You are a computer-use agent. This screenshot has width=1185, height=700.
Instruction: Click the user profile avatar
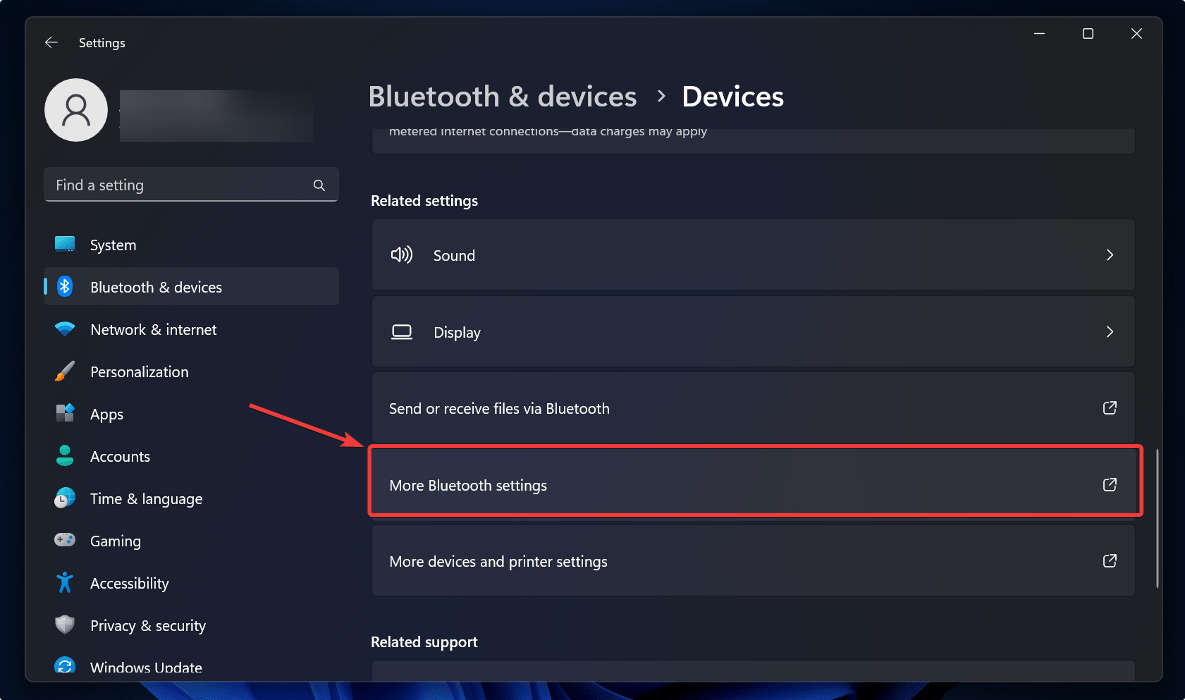coord(76,110)
